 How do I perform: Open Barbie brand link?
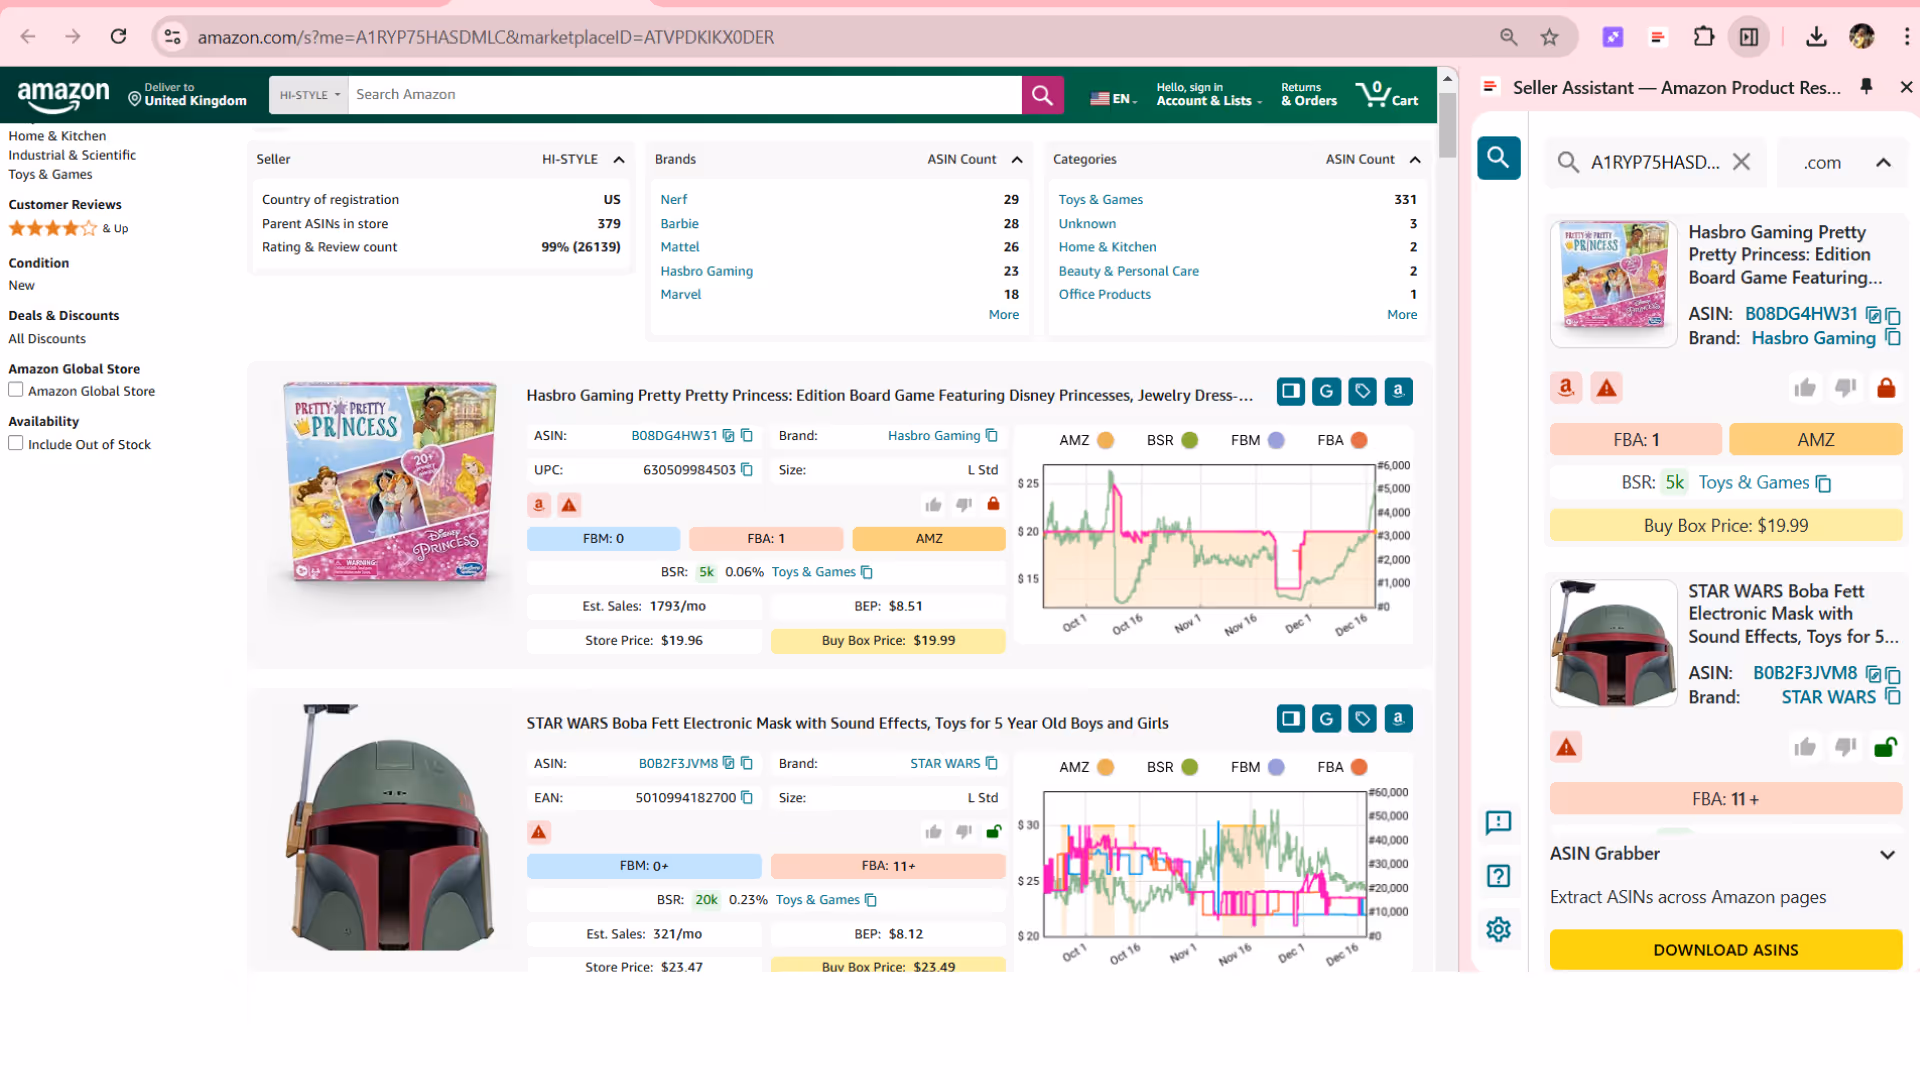click(679, 224)
